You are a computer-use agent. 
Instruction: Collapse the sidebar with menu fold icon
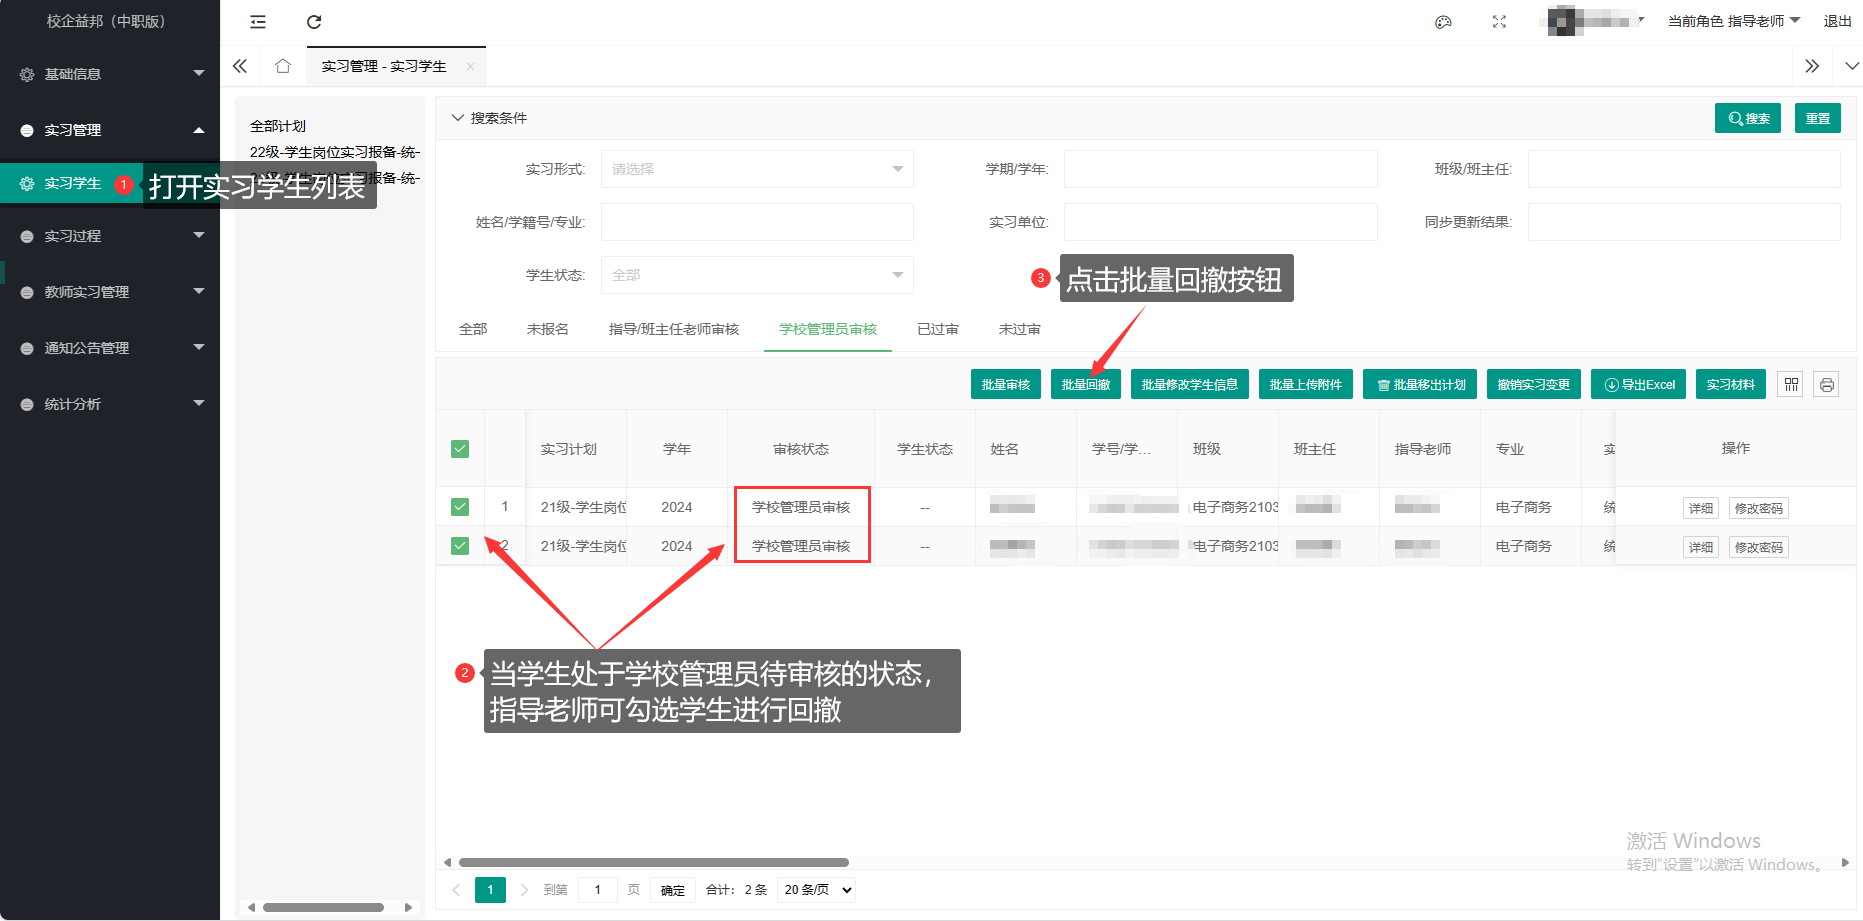258,22
